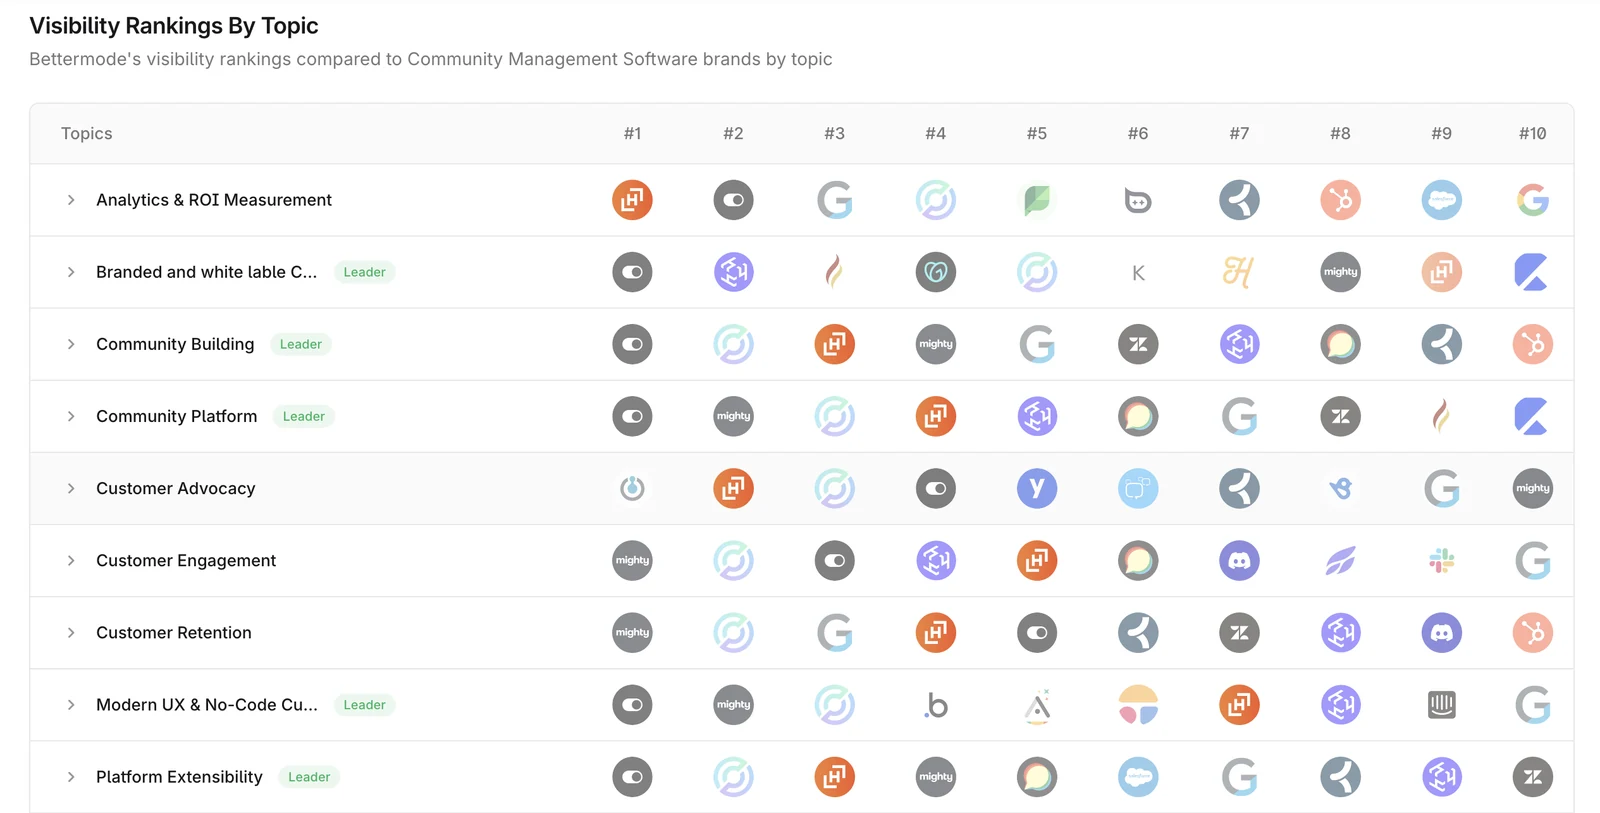This screenshot has width=1600, height=813.
Task: Select the Customer Retention topic label
Action: coord(174,632)
